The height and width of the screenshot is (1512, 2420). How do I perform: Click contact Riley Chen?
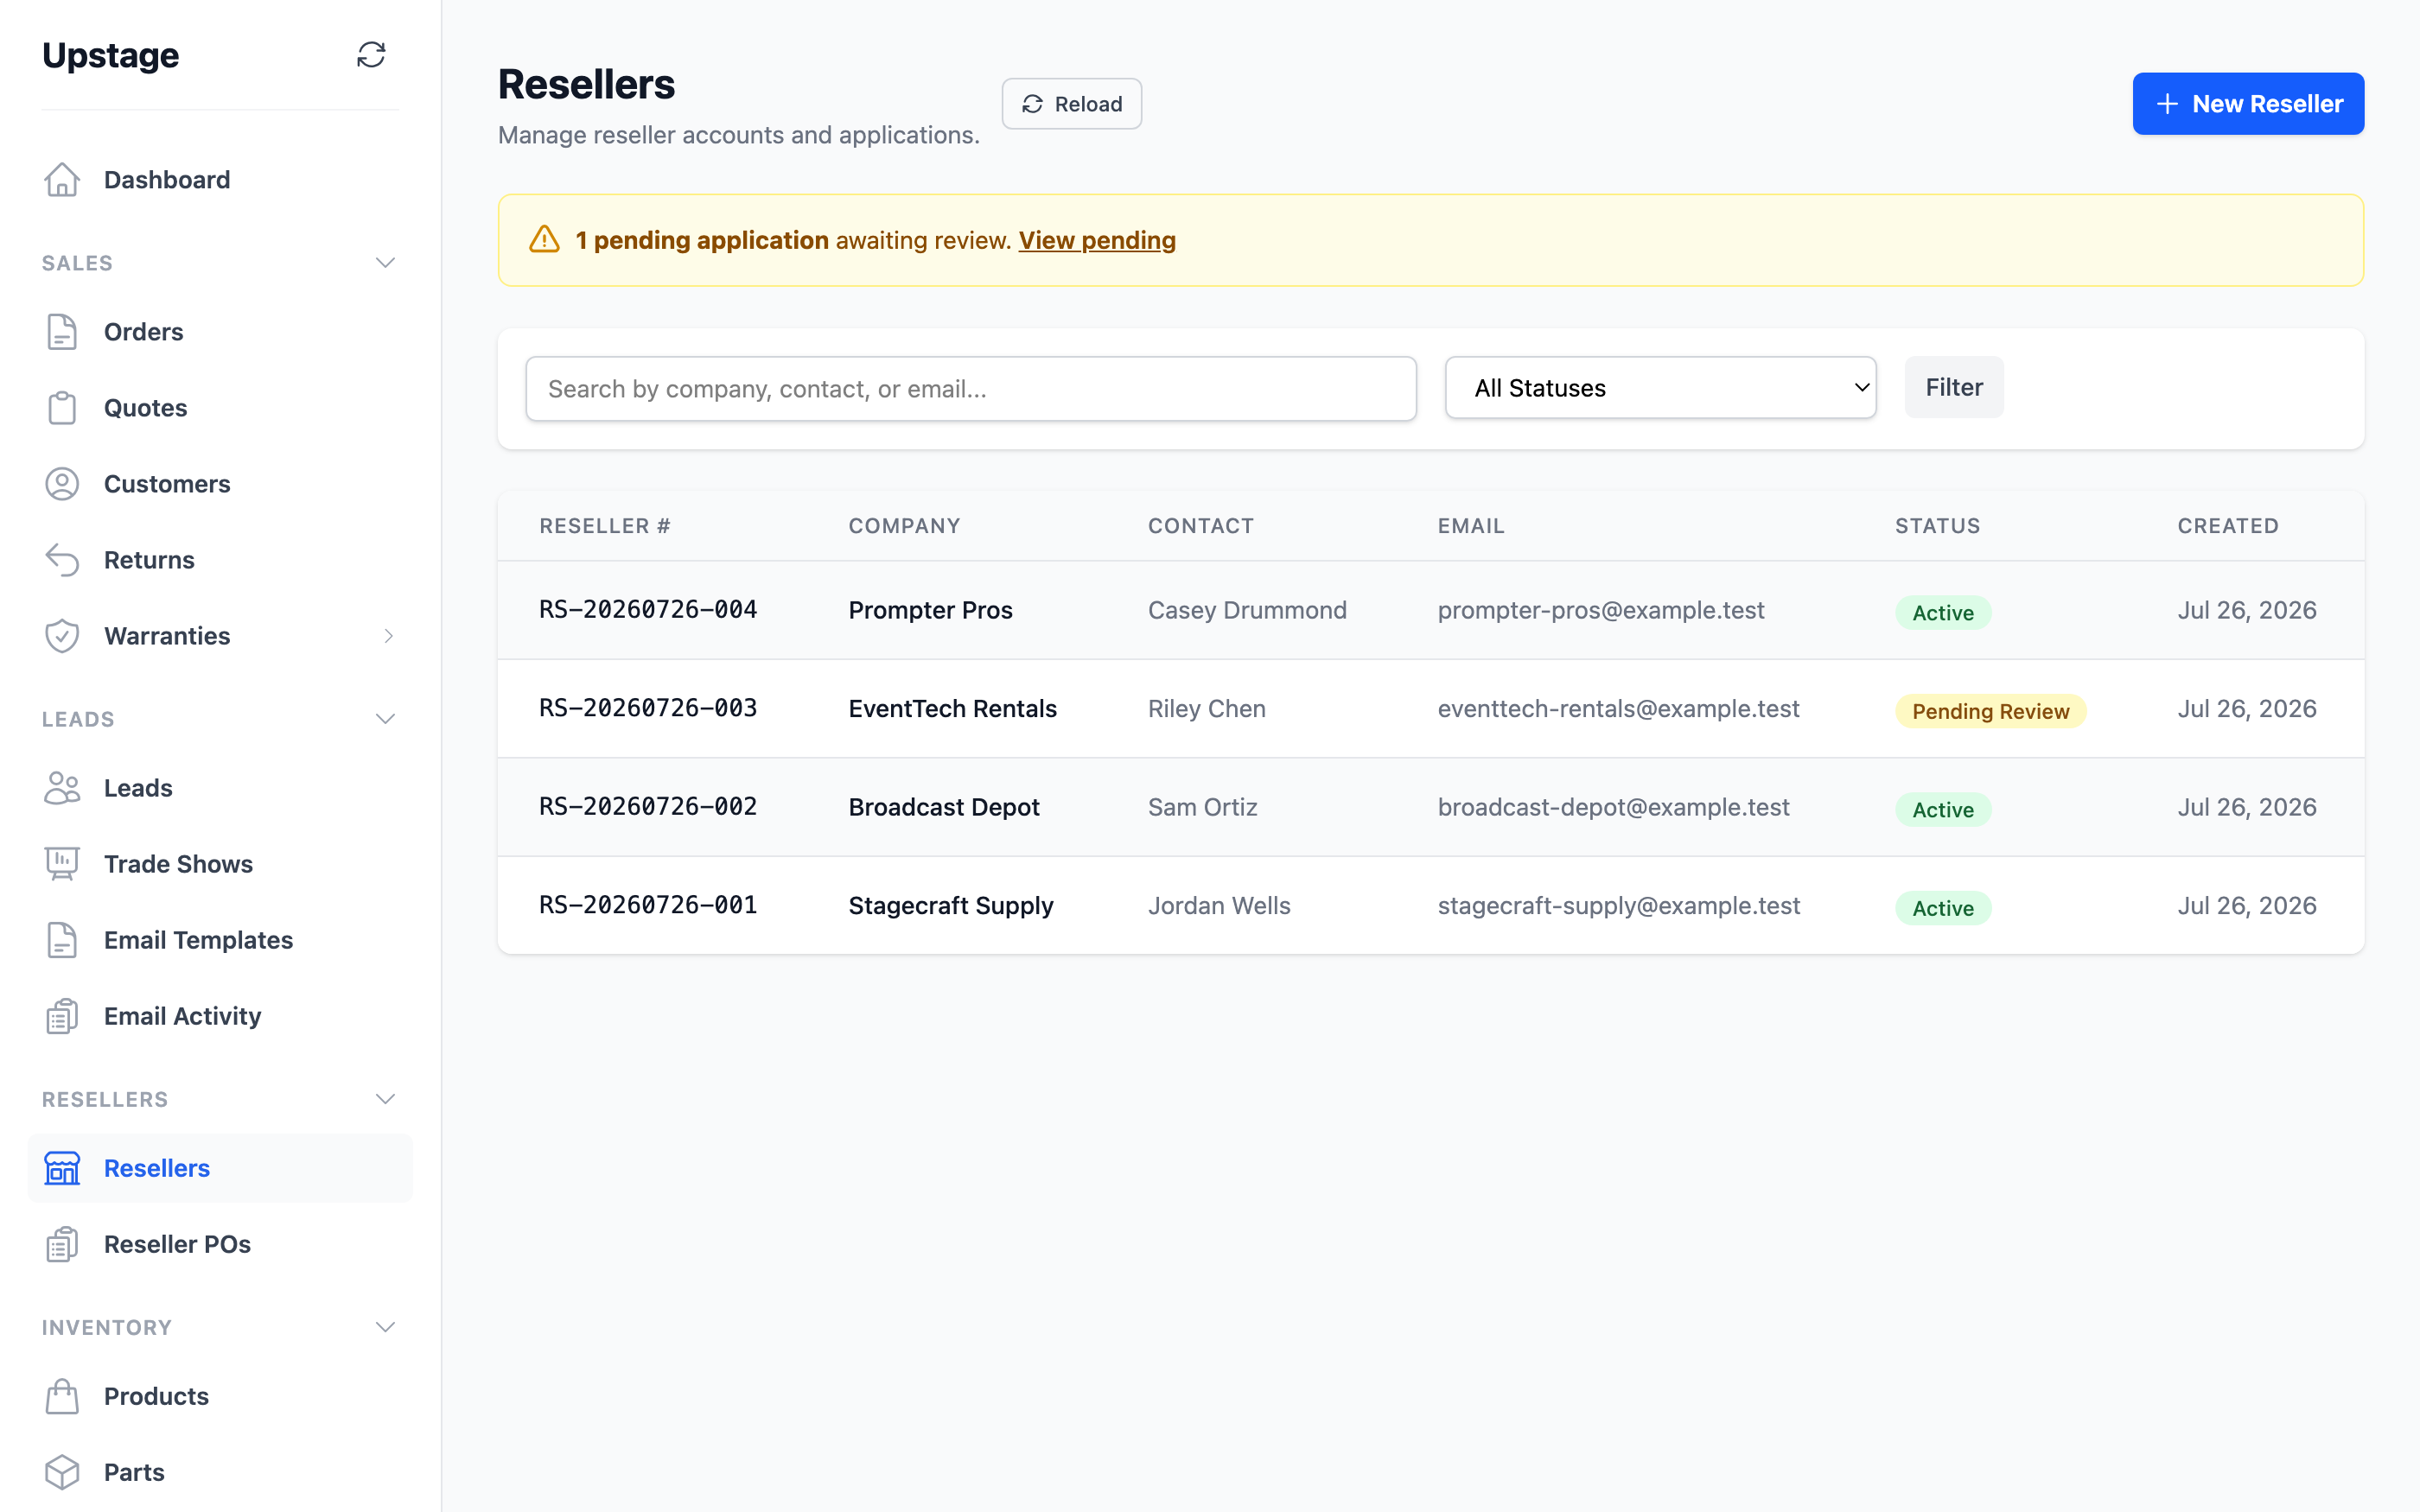coord(1207,708)
